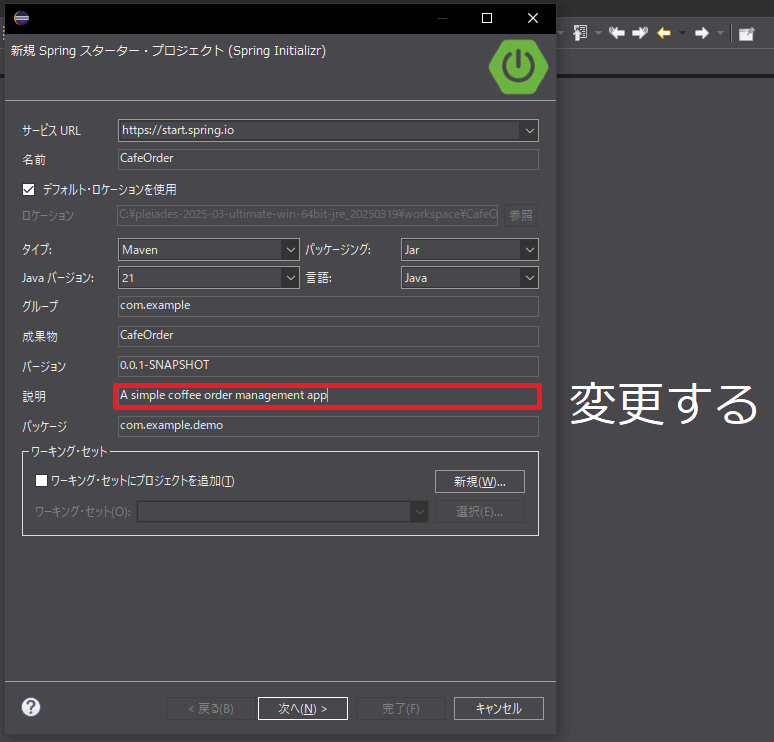This screenshot has width=774, height=742.
Task: Click the 完了(F) button
Action: (x=401, y=708)
